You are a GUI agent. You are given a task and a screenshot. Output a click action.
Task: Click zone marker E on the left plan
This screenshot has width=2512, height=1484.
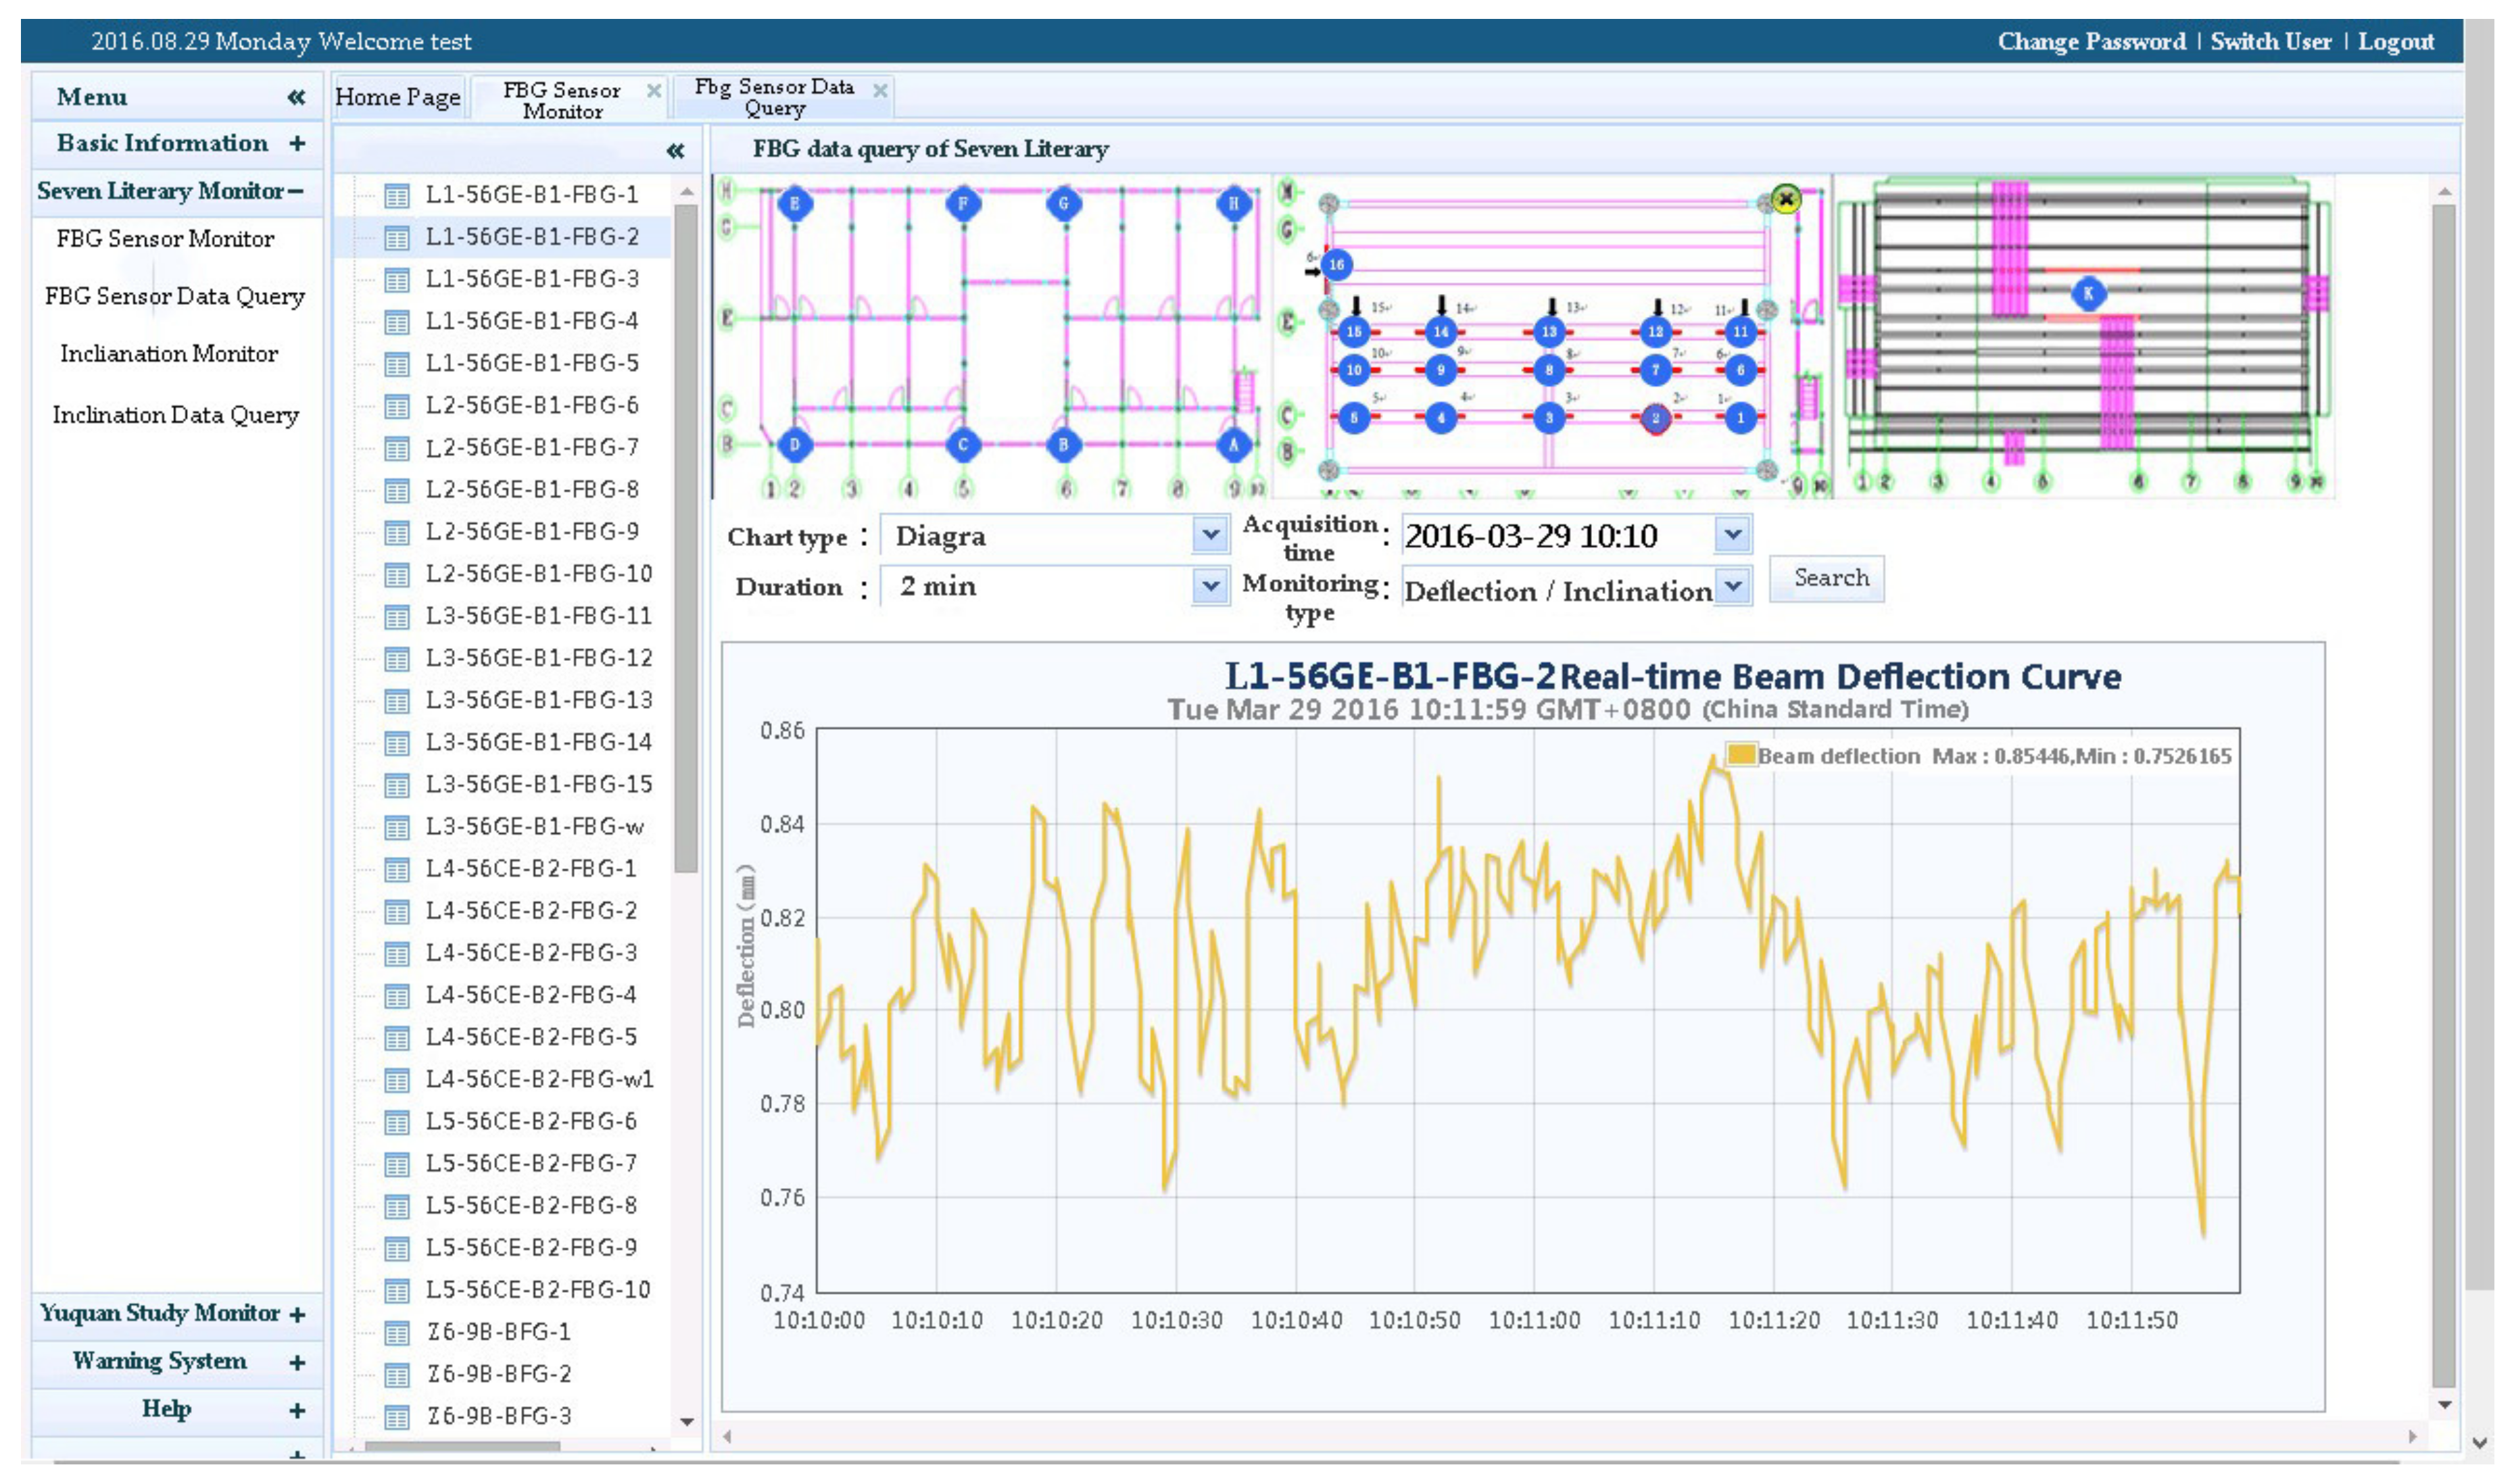tap(795, 204)
